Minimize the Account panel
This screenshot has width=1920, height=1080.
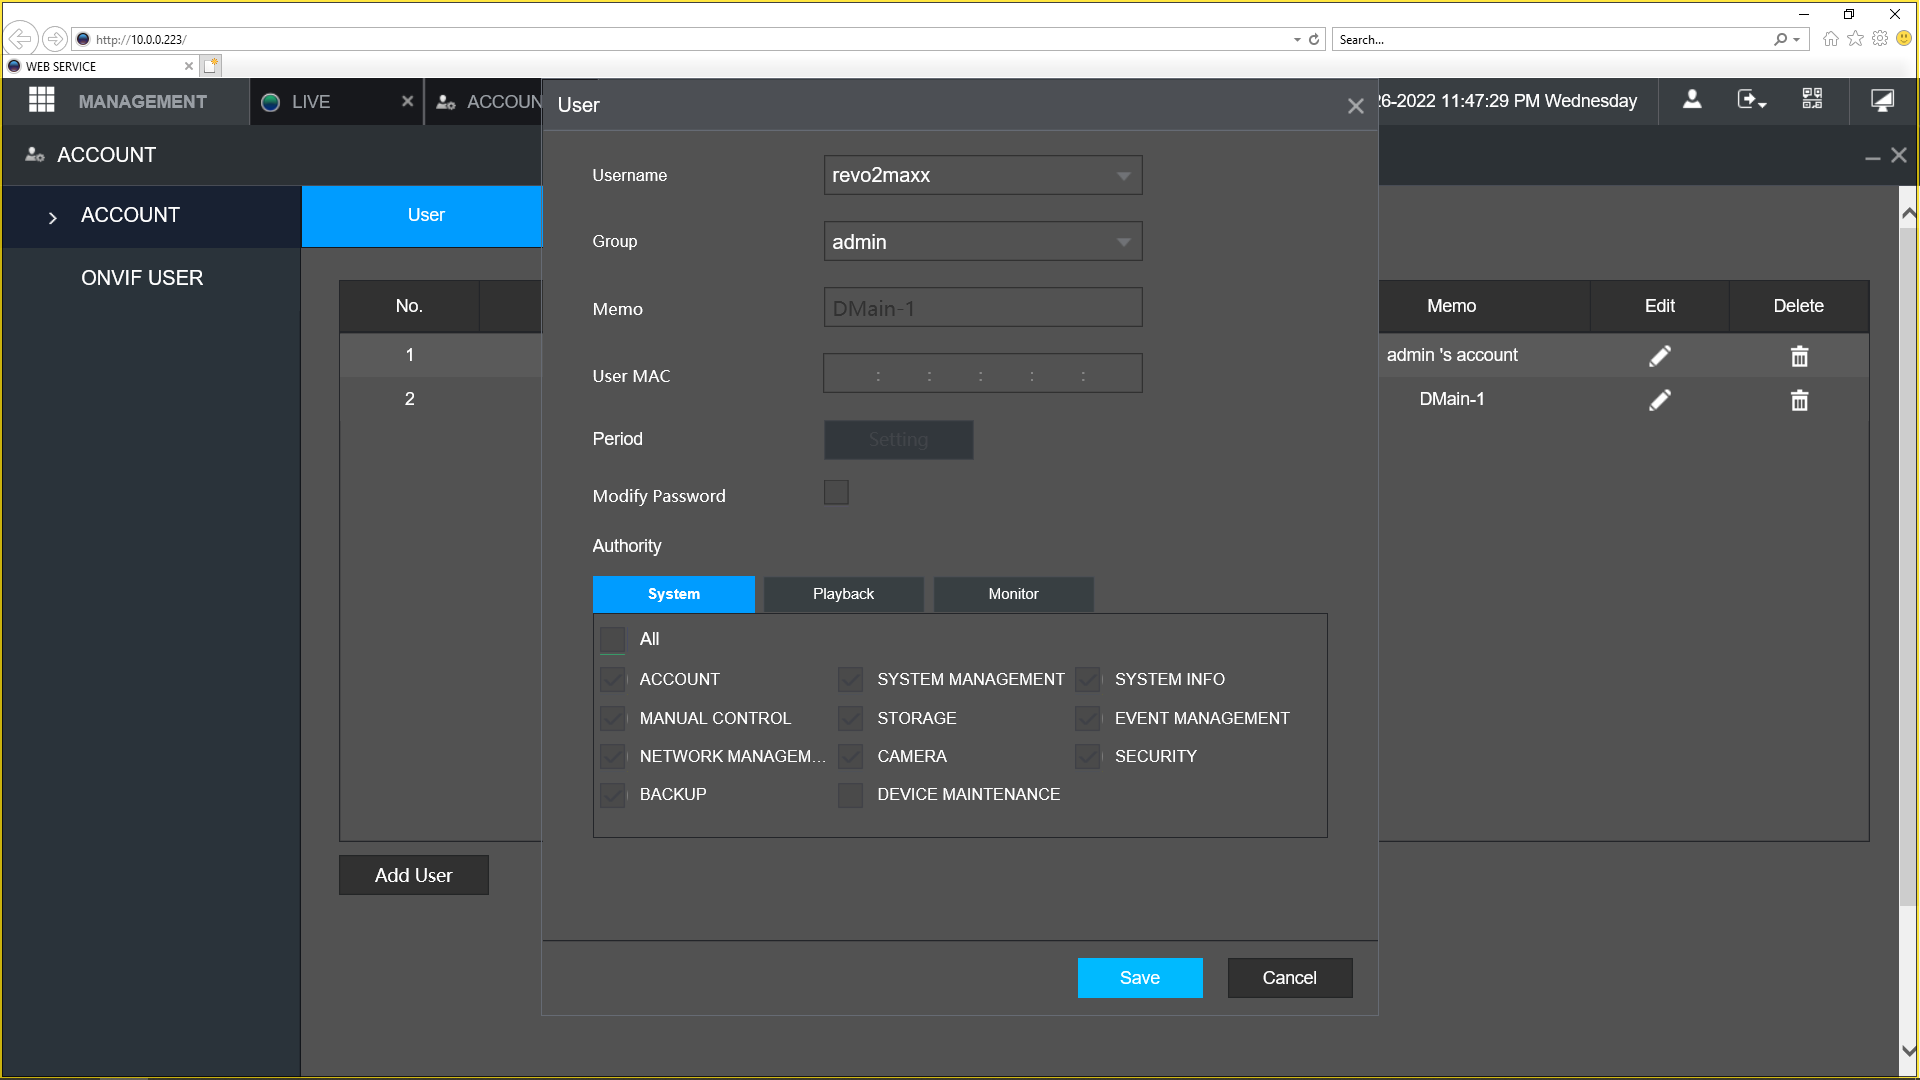point(1872,157)
